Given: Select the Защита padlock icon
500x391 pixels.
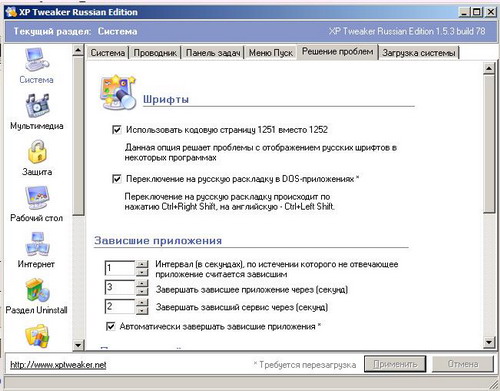Looking at the screenshot, I should point(37,152).
